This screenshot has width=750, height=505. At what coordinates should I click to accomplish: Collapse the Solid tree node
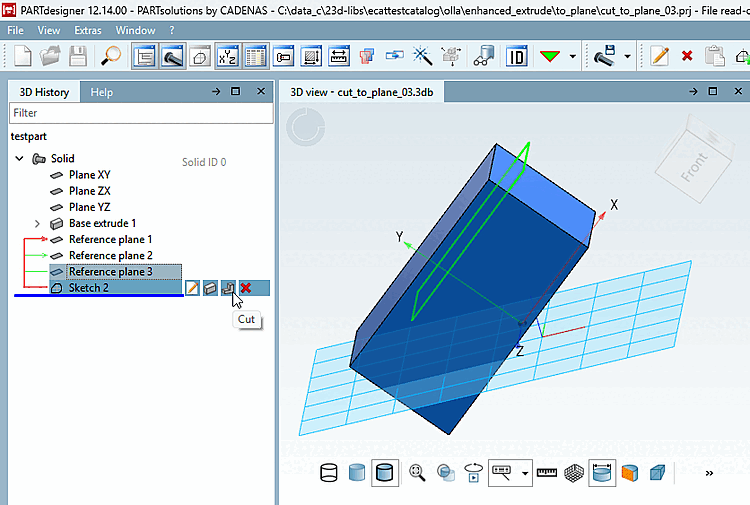pyautogui.click(x=20, y=158)
